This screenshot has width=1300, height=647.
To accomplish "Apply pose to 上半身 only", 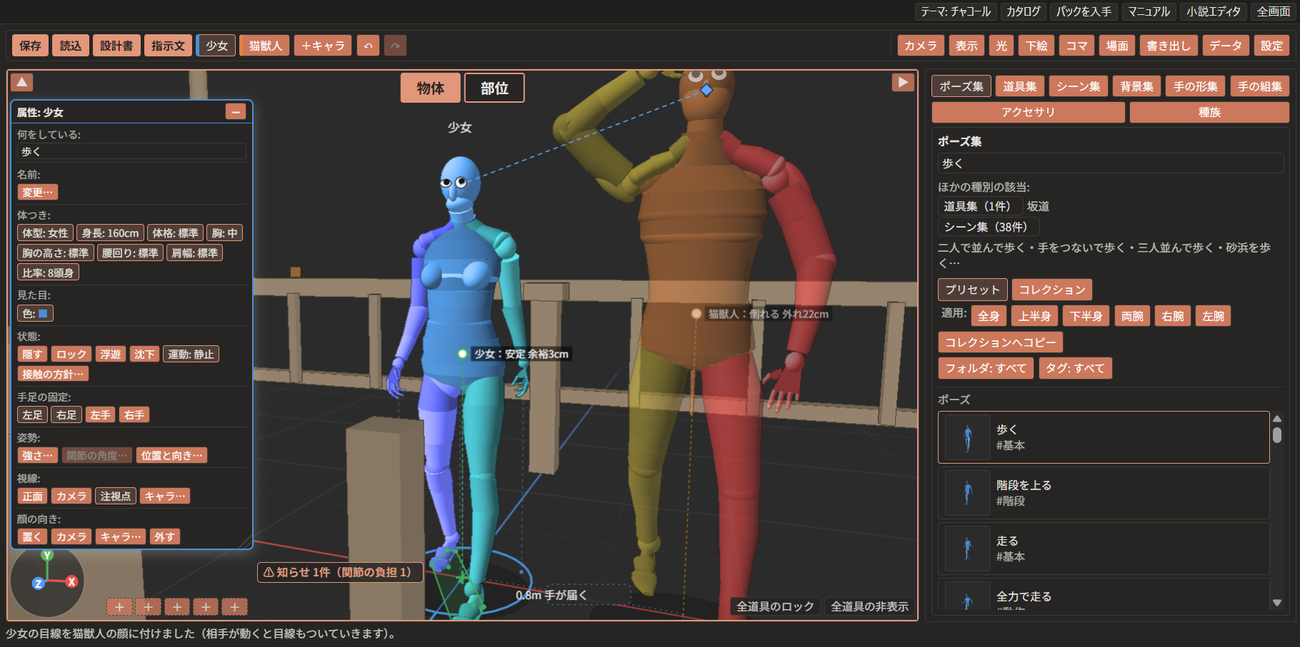I will [x=1034, y=316].
